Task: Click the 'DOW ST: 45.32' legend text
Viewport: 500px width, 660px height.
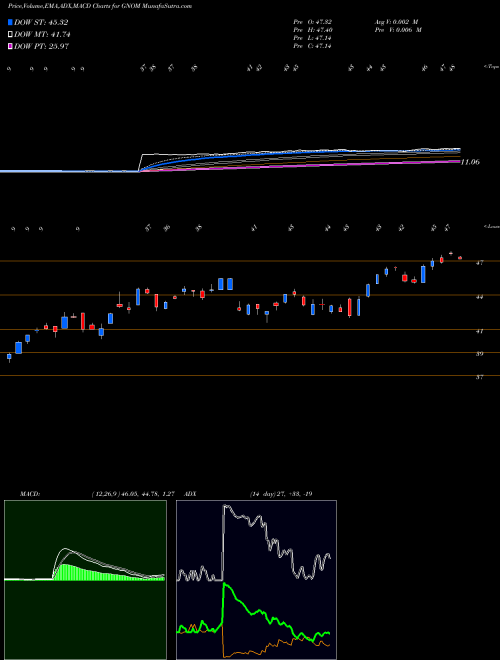Action: (x=41, y=22)
